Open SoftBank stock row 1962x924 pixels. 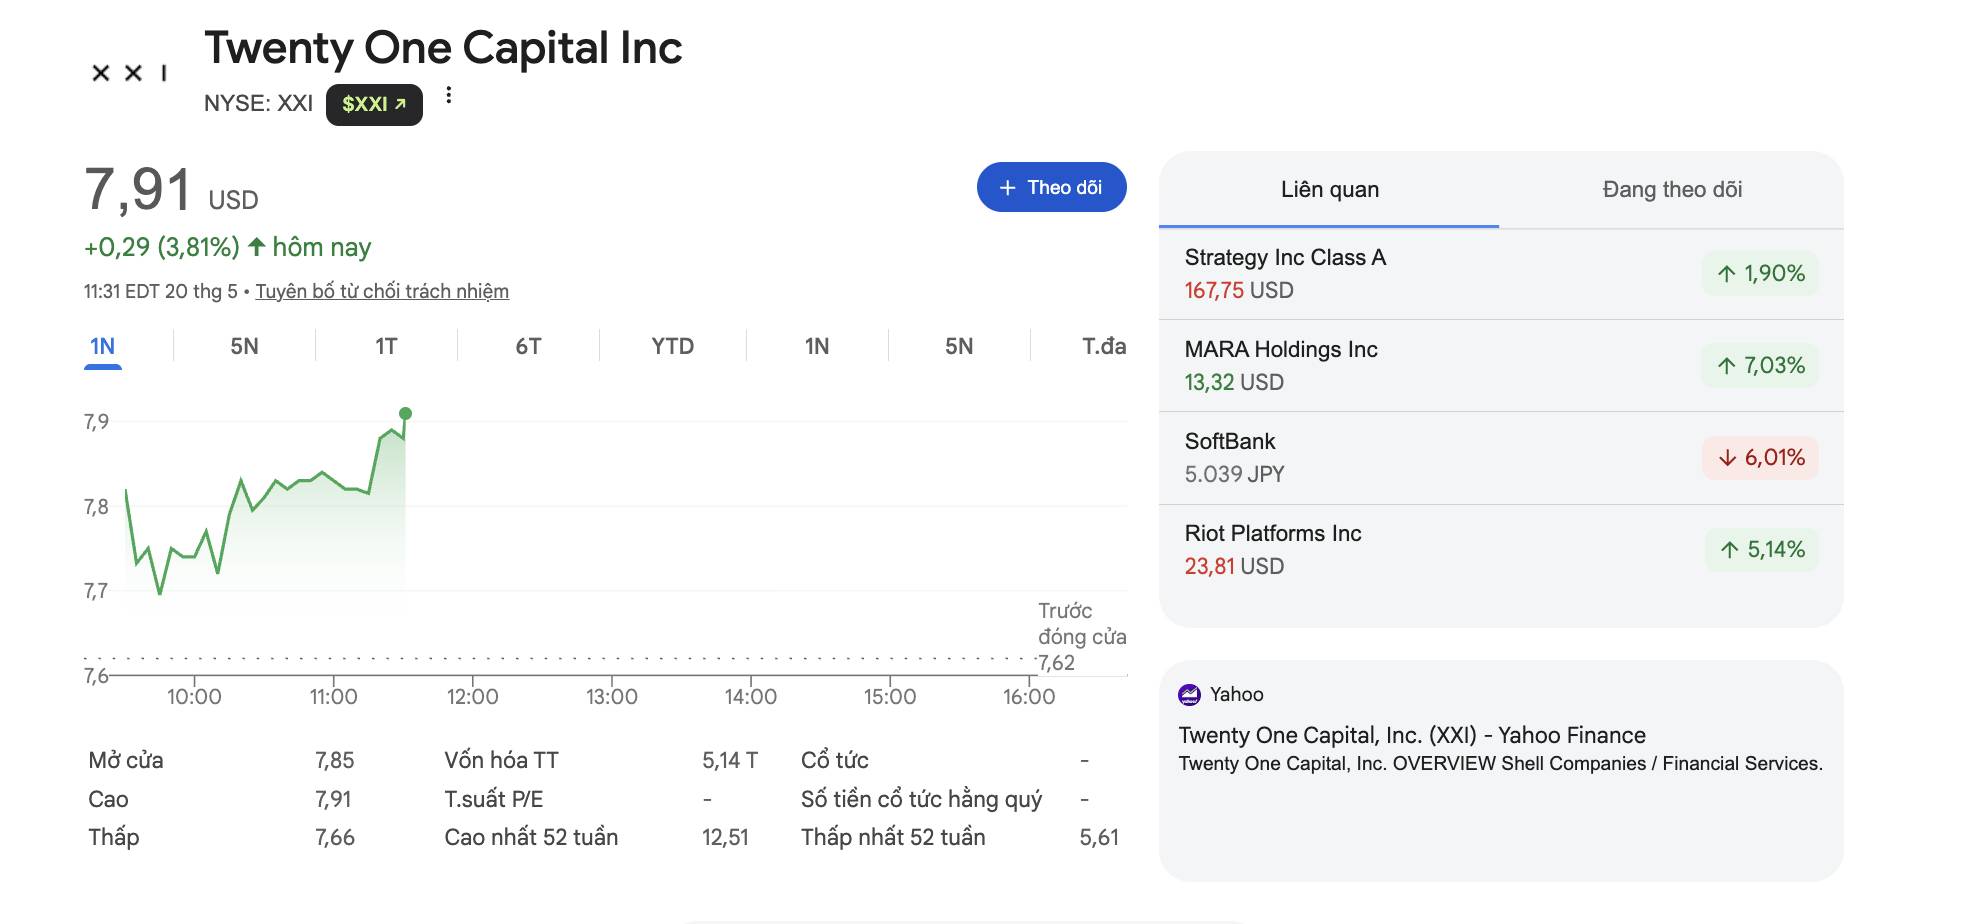click(1501, 458)
